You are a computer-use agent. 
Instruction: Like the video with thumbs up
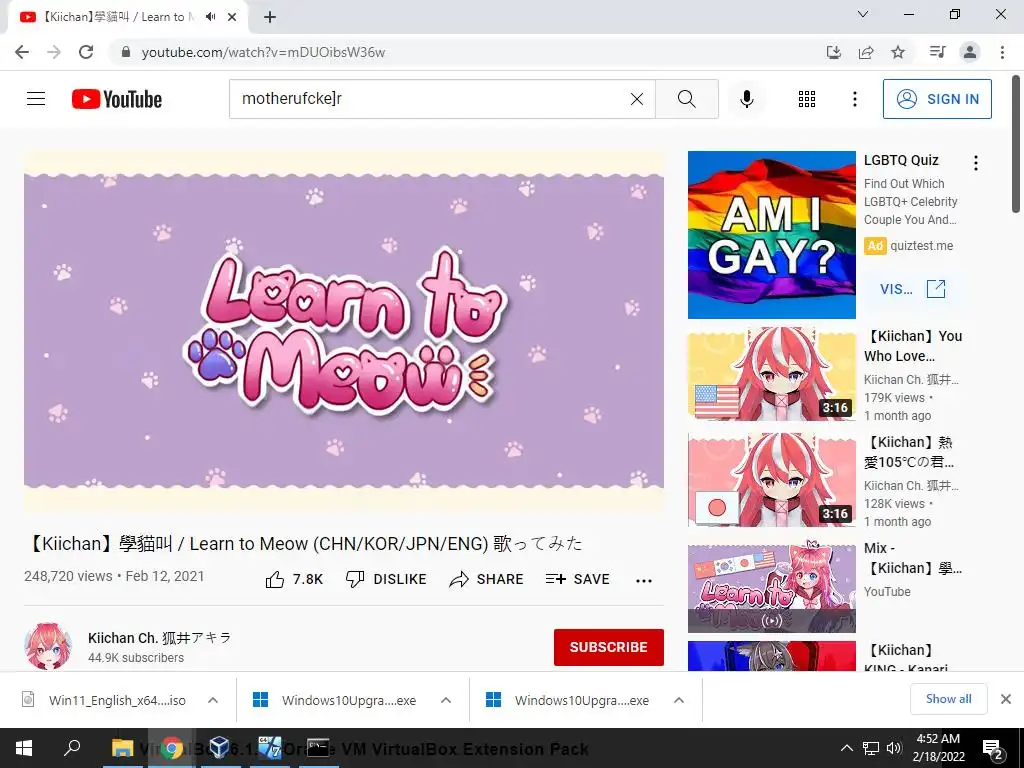pyautogui.click(x=294, y=579)
